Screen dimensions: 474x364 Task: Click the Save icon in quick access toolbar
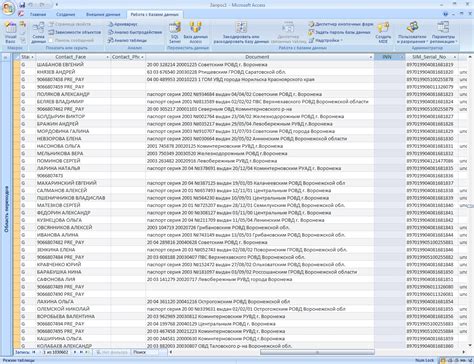(x=22, y=5)
